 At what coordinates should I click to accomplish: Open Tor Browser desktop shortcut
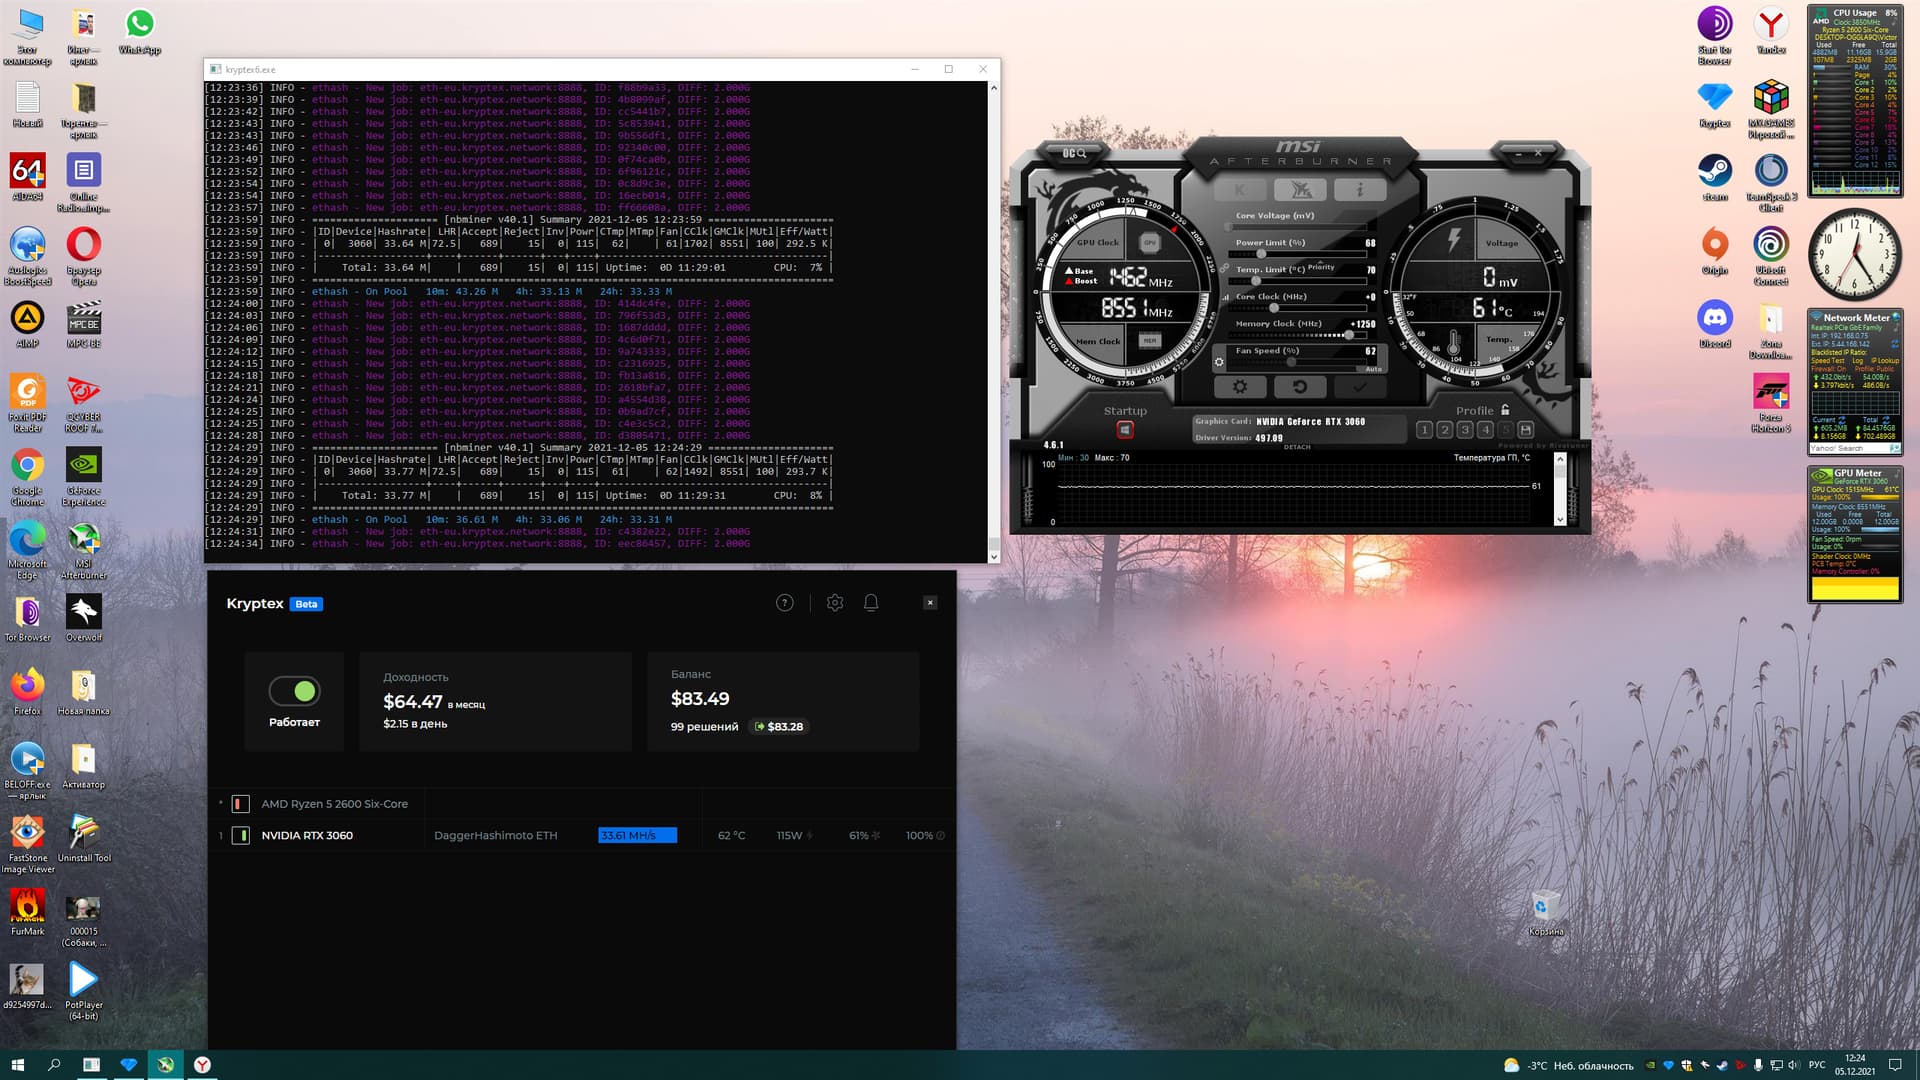[x=28, y=618]
